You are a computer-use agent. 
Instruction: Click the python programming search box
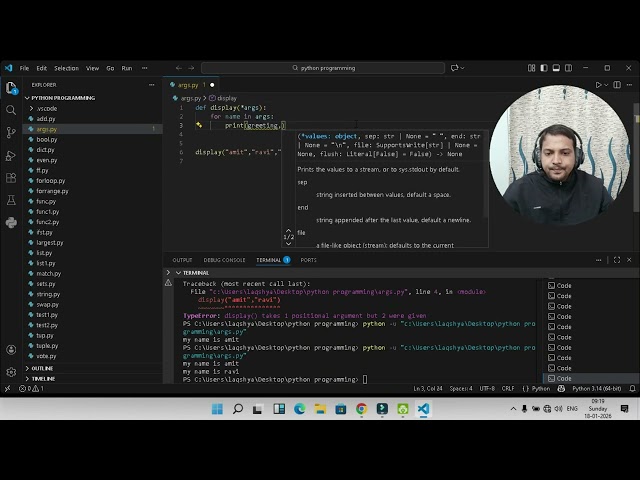[323, 68]
